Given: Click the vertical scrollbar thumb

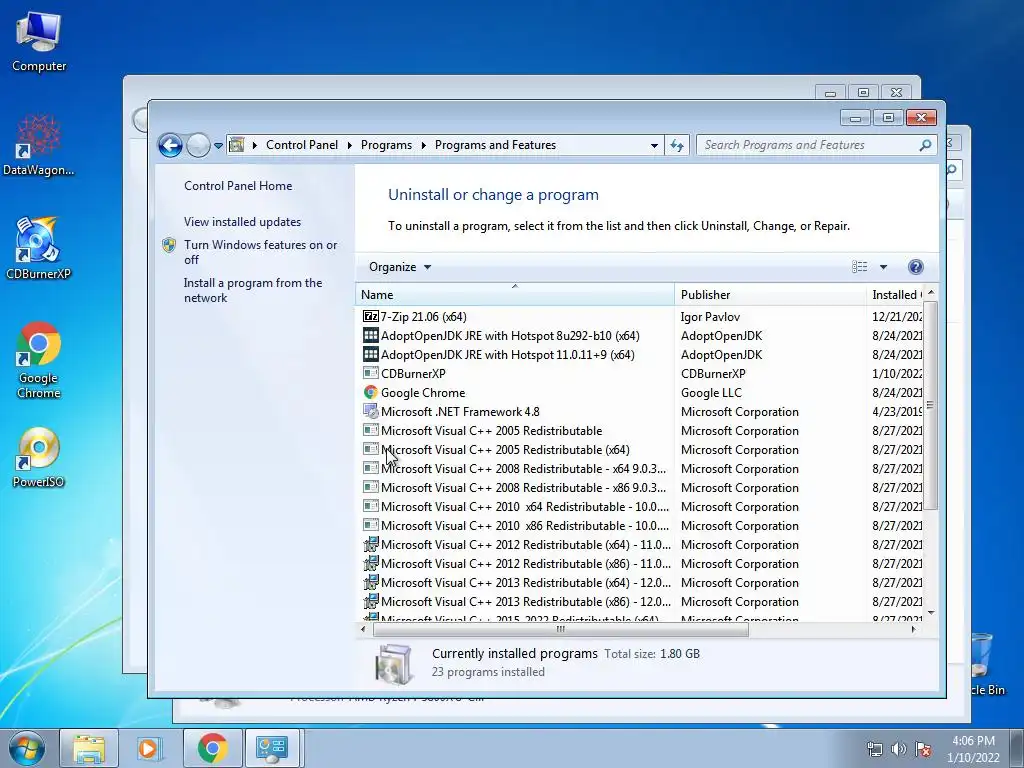Looking at the screenshot, I should pyautogui.click(x=931, y=405).
